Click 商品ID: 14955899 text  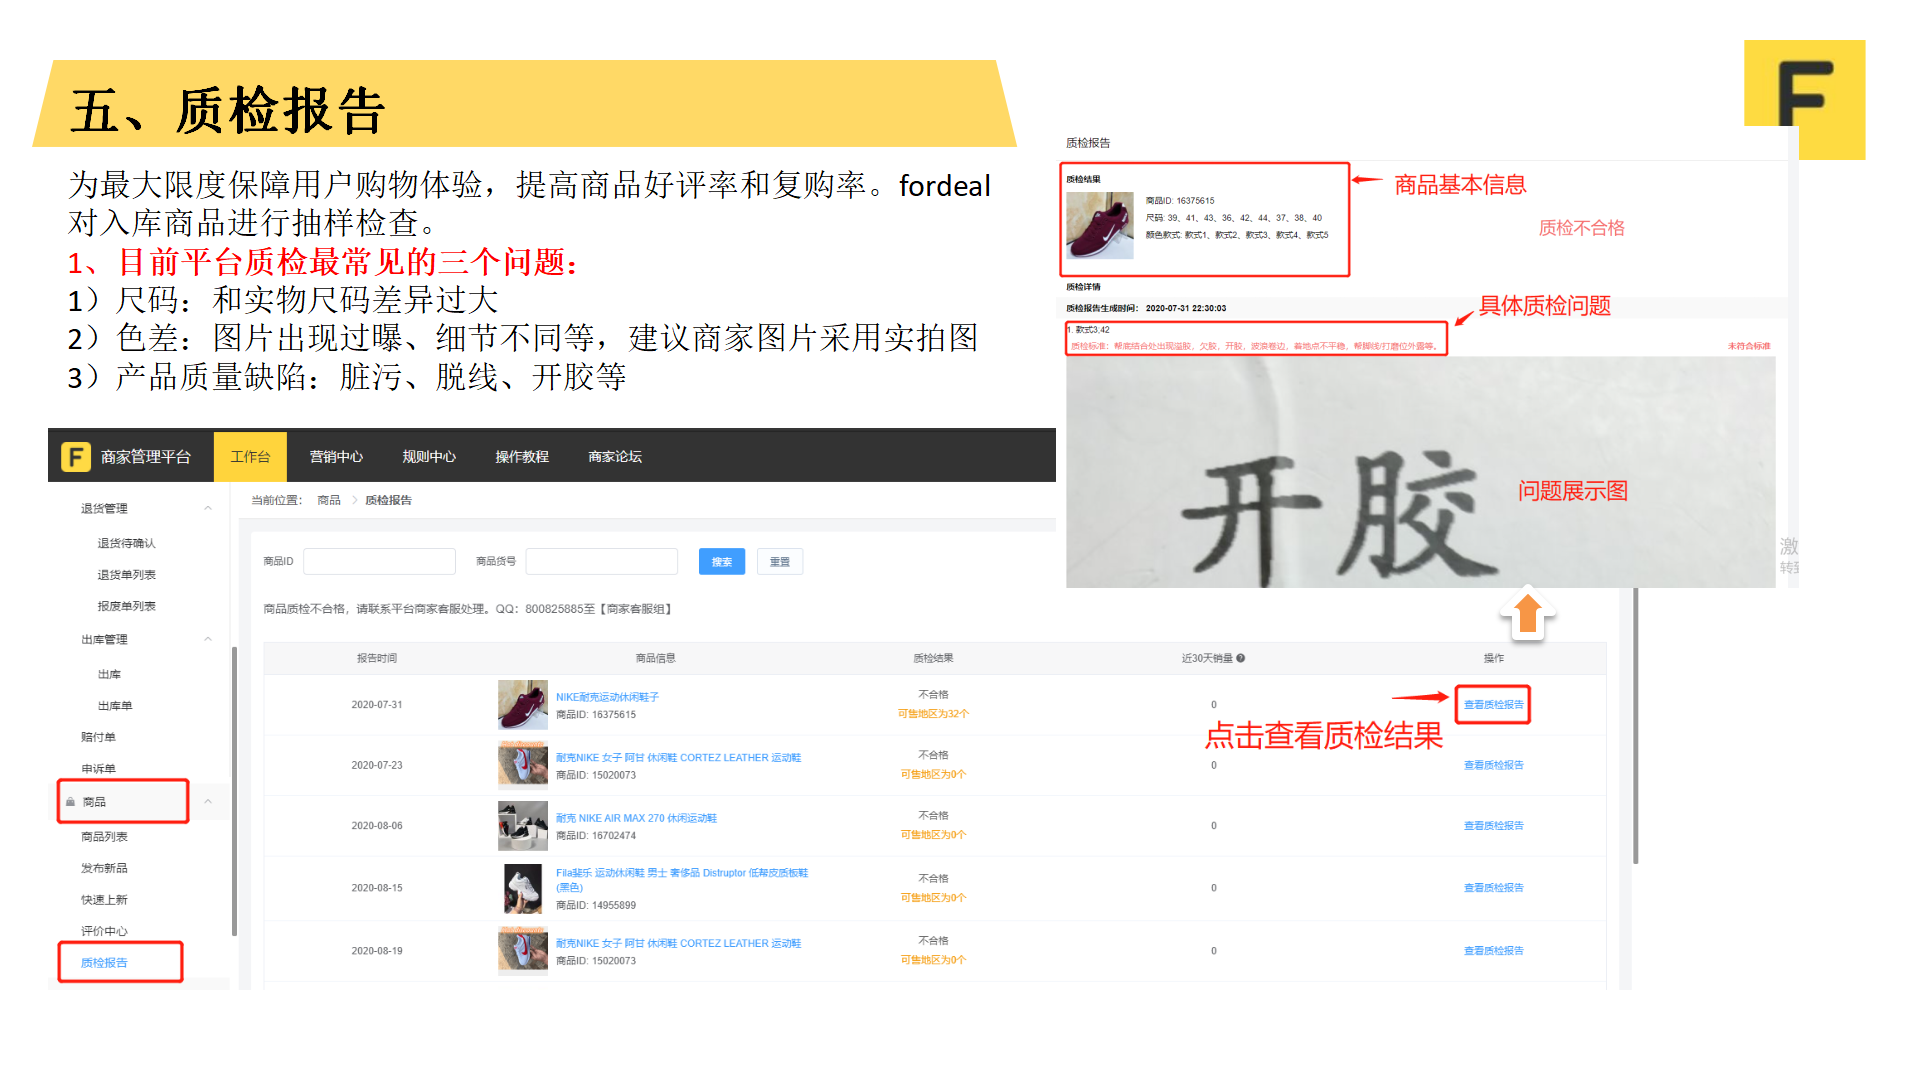point(596,905)
